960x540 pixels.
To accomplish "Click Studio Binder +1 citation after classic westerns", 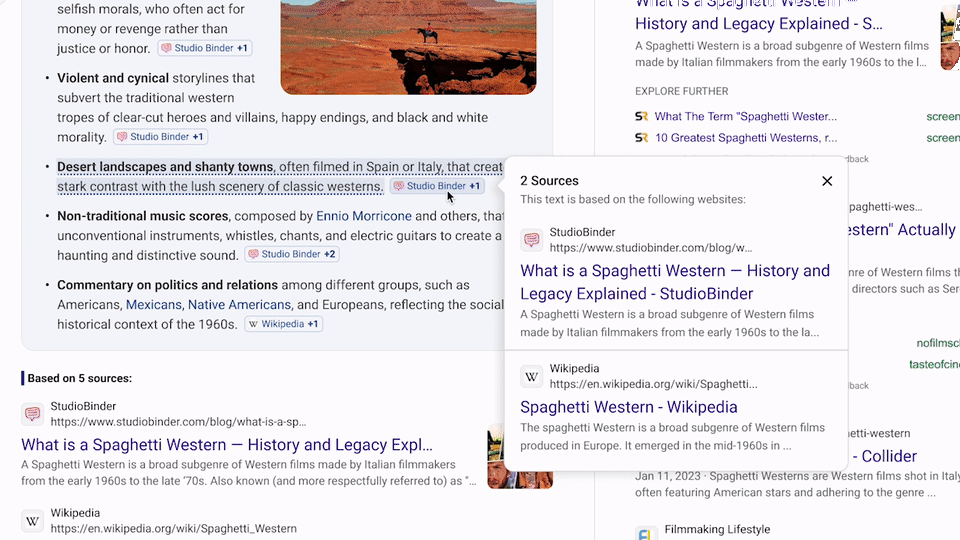I will (x=437, y=186).
